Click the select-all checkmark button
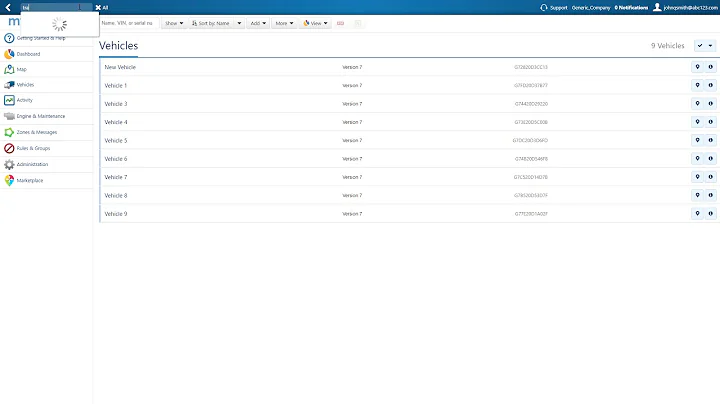Viewport: 720px width, 404px height. coord(699,45)
